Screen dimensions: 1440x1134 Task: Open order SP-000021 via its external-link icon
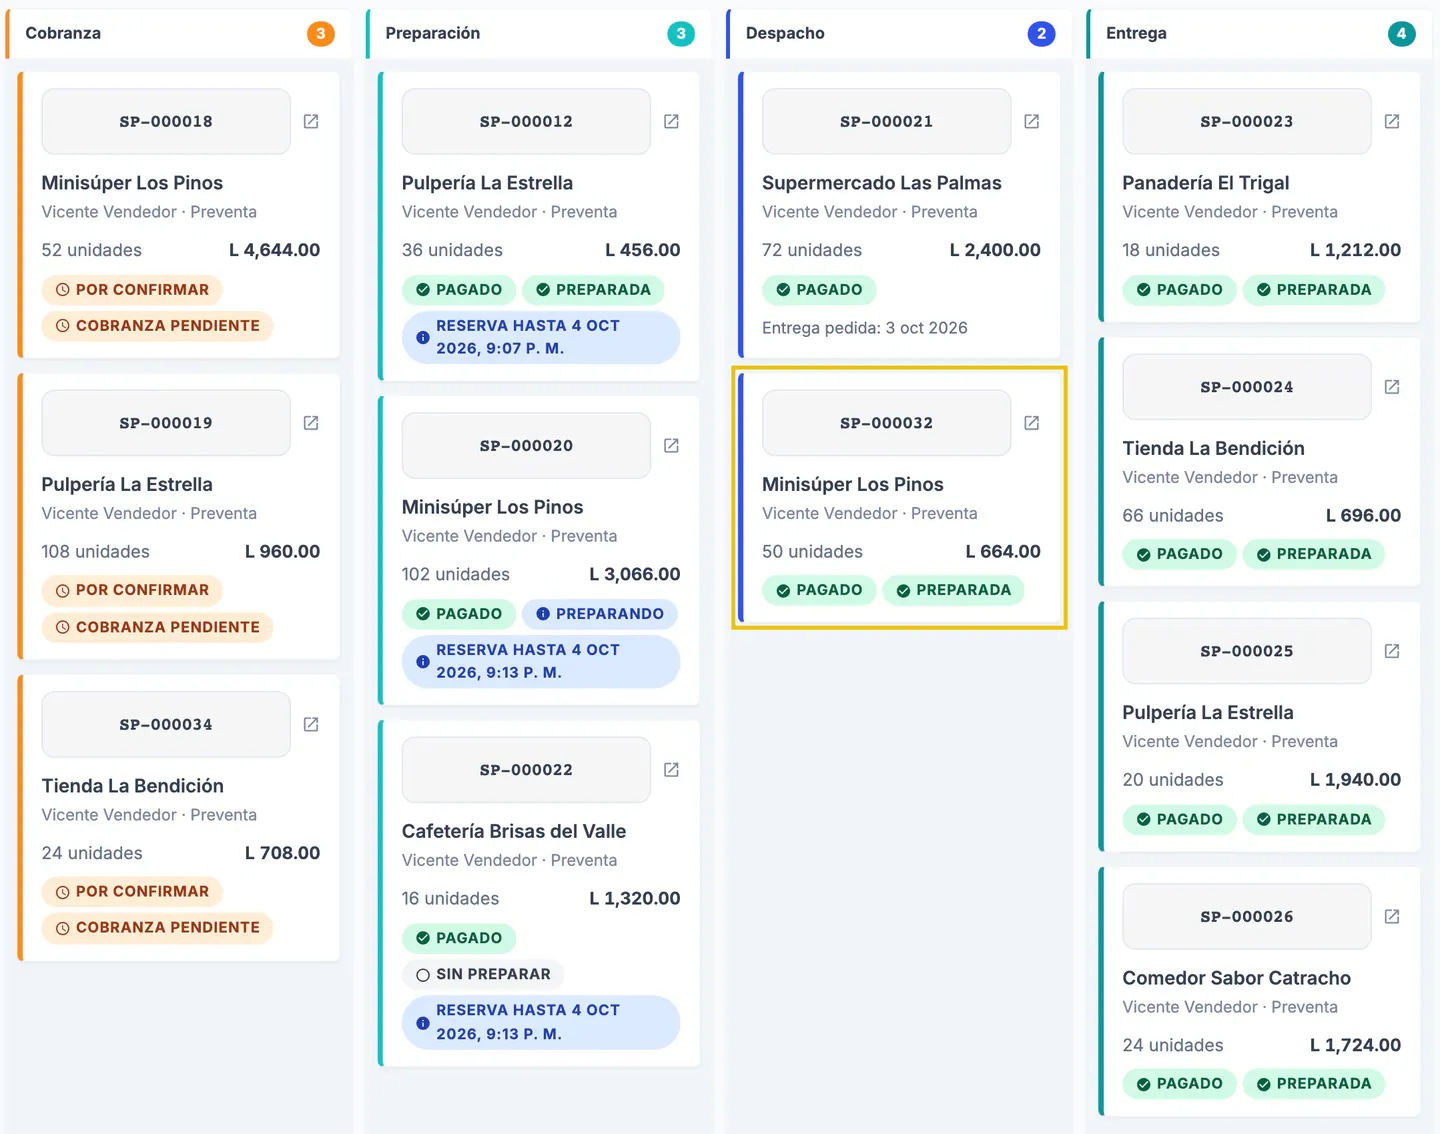(1031, 121)
